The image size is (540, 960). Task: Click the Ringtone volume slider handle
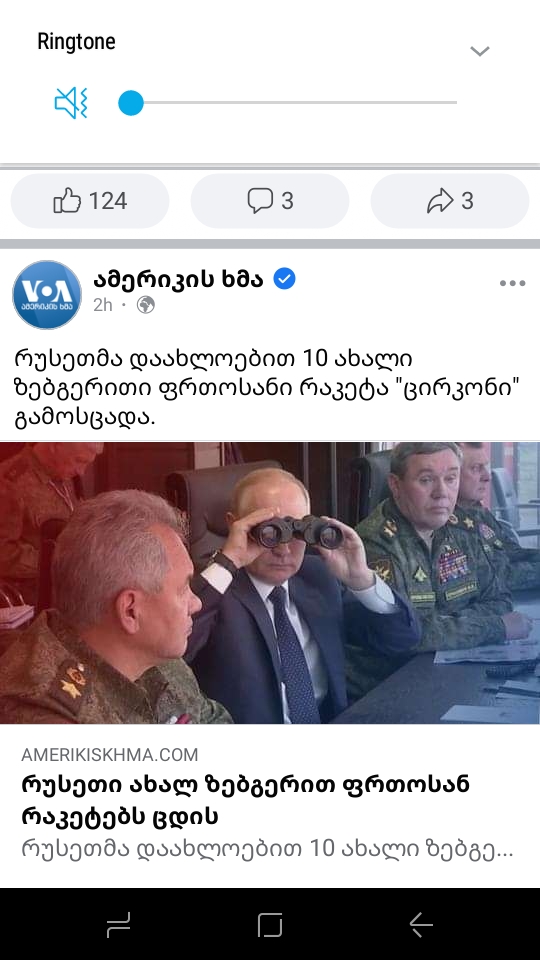tap(130, 103)
